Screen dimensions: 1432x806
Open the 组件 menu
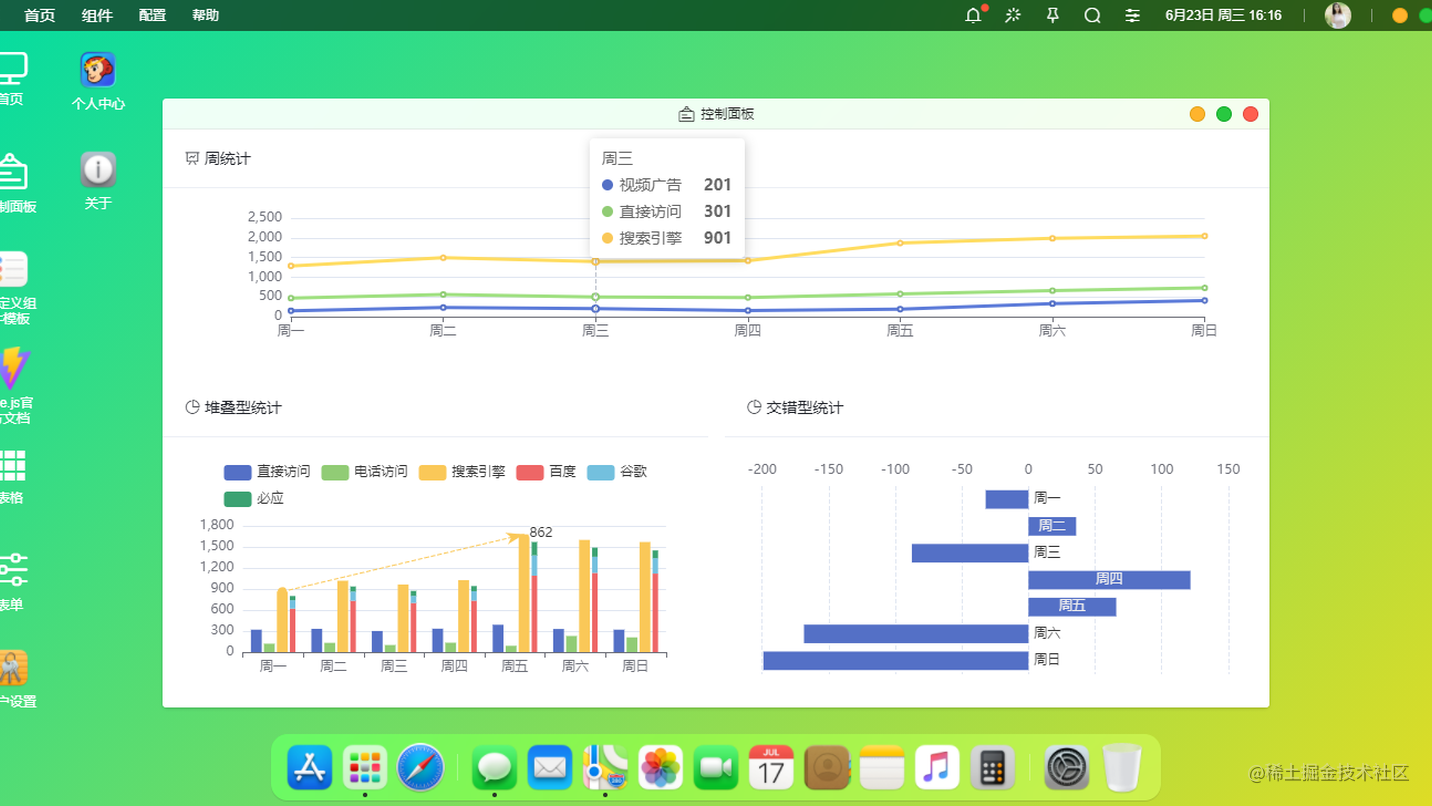pyautogui.click(x=96, y=15)
